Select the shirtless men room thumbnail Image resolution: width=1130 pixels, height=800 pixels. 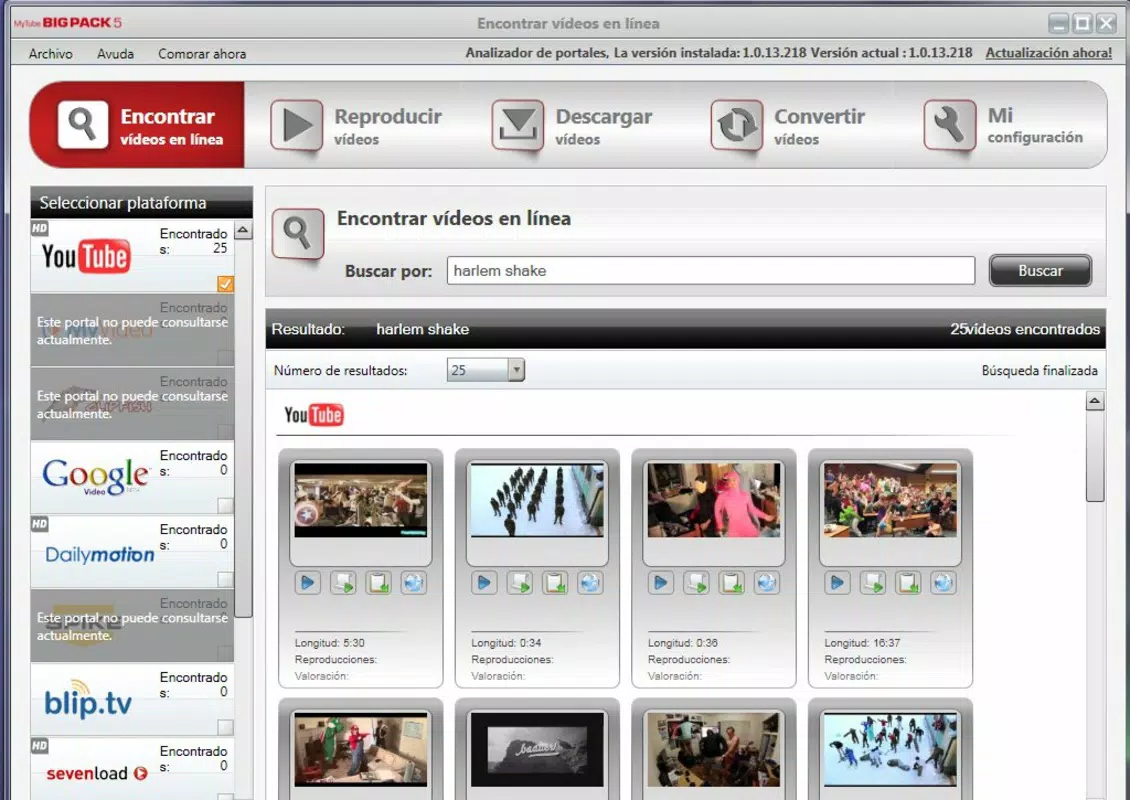(x=713, y=750)
